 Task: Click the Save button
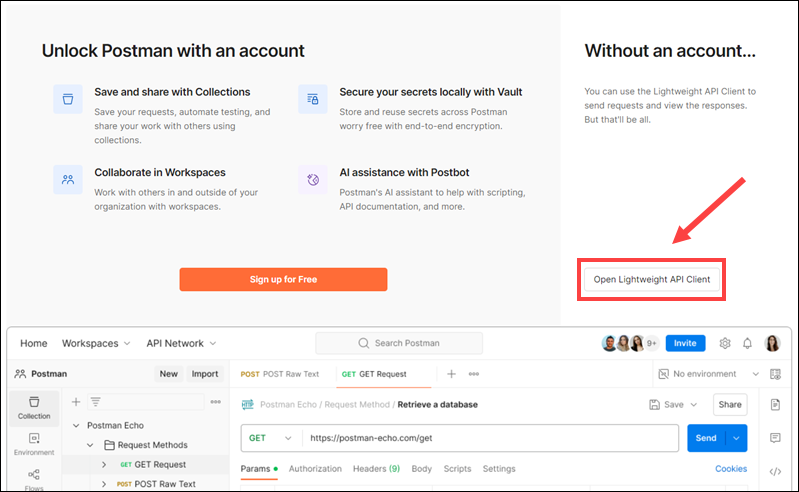tap(668, 404)
